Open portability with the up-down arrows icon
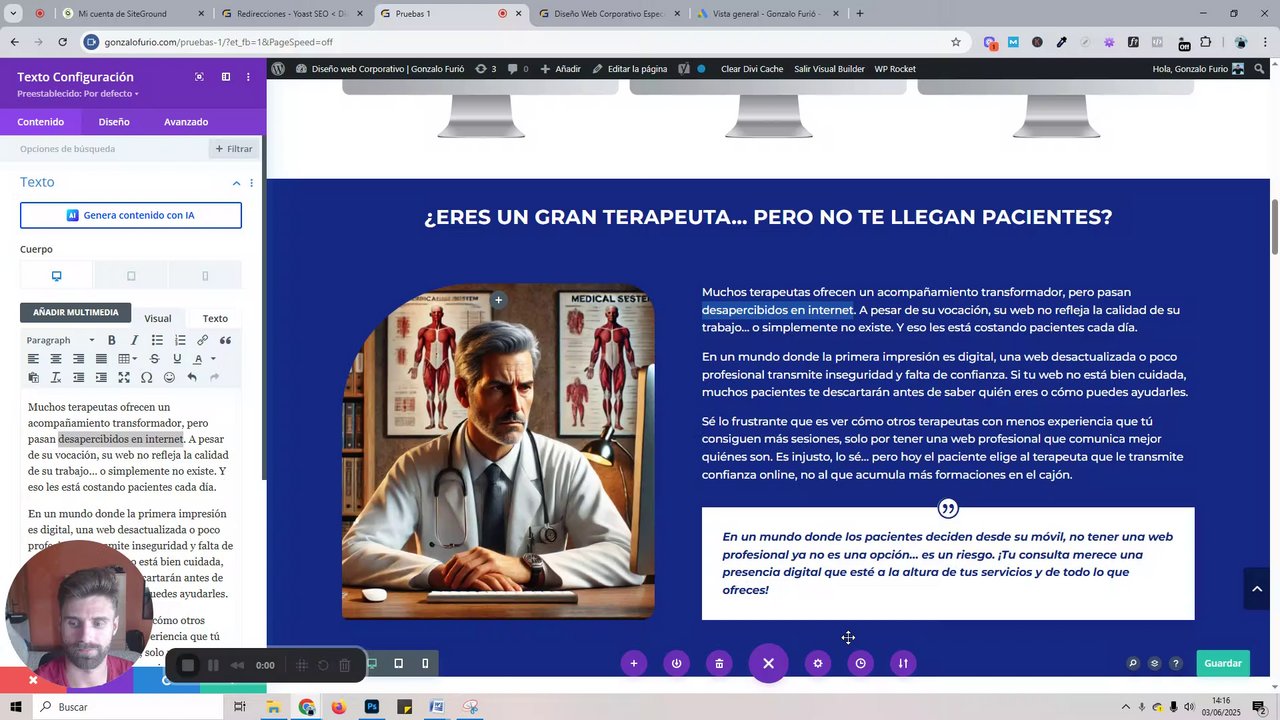1280x720 pixels. [x=903, y=663]
